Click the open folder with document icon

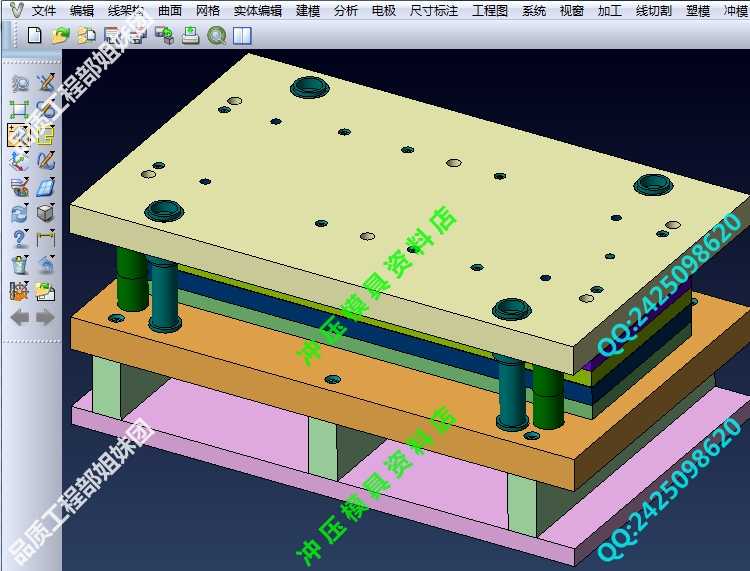(46, 291)
